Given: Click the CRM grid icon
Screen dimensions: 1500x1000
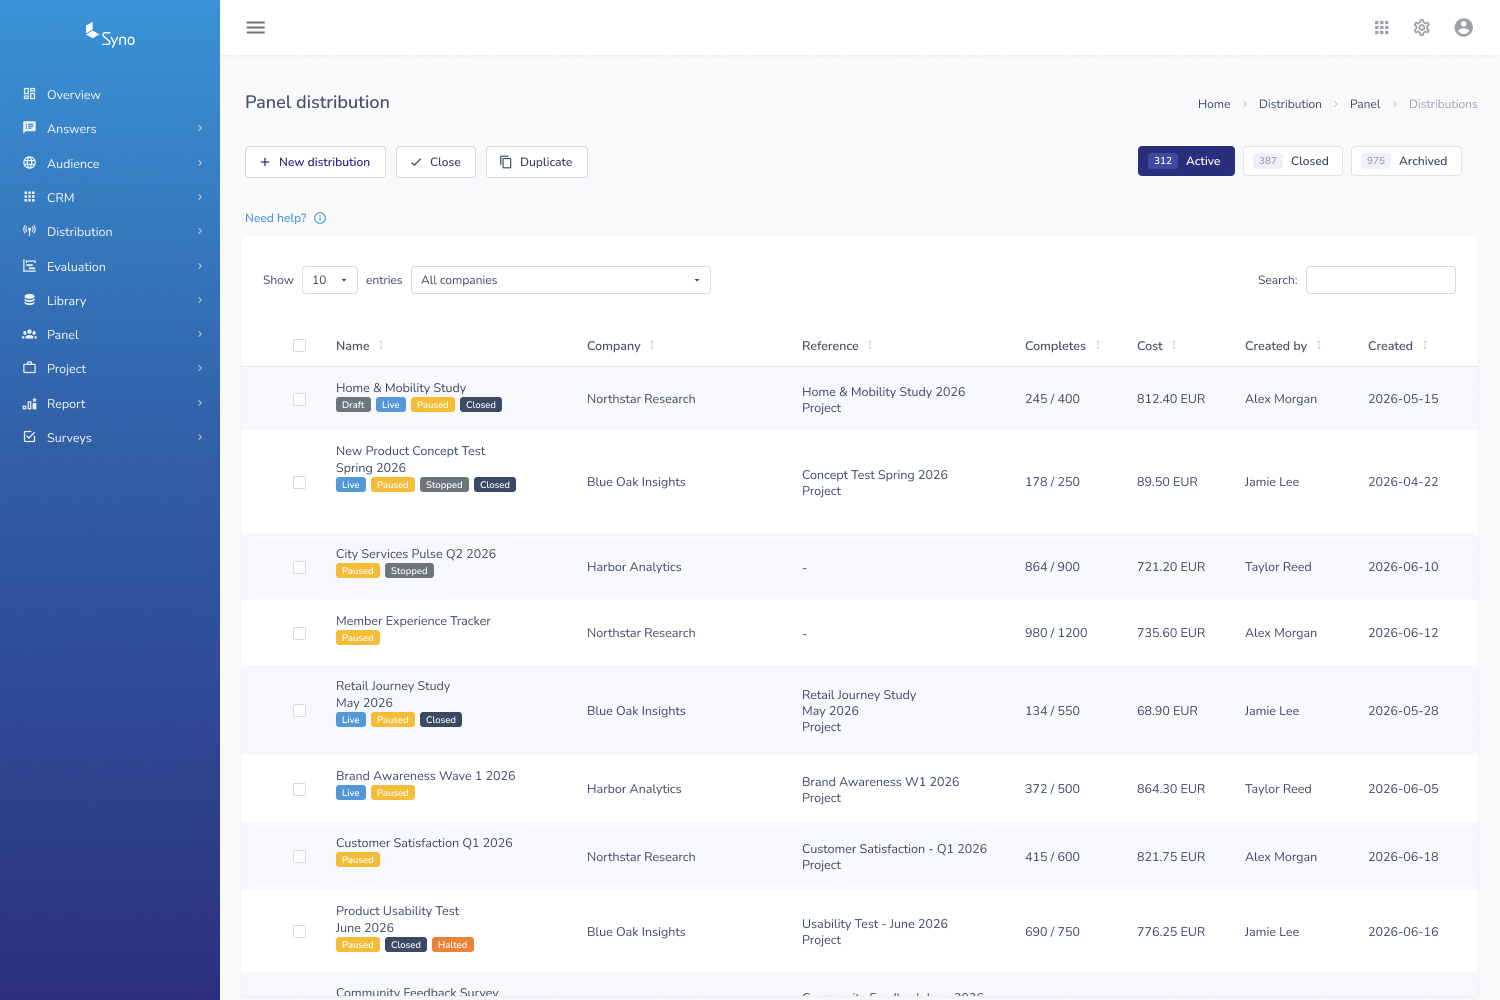Looking at the screenshot, I should 30,197.
